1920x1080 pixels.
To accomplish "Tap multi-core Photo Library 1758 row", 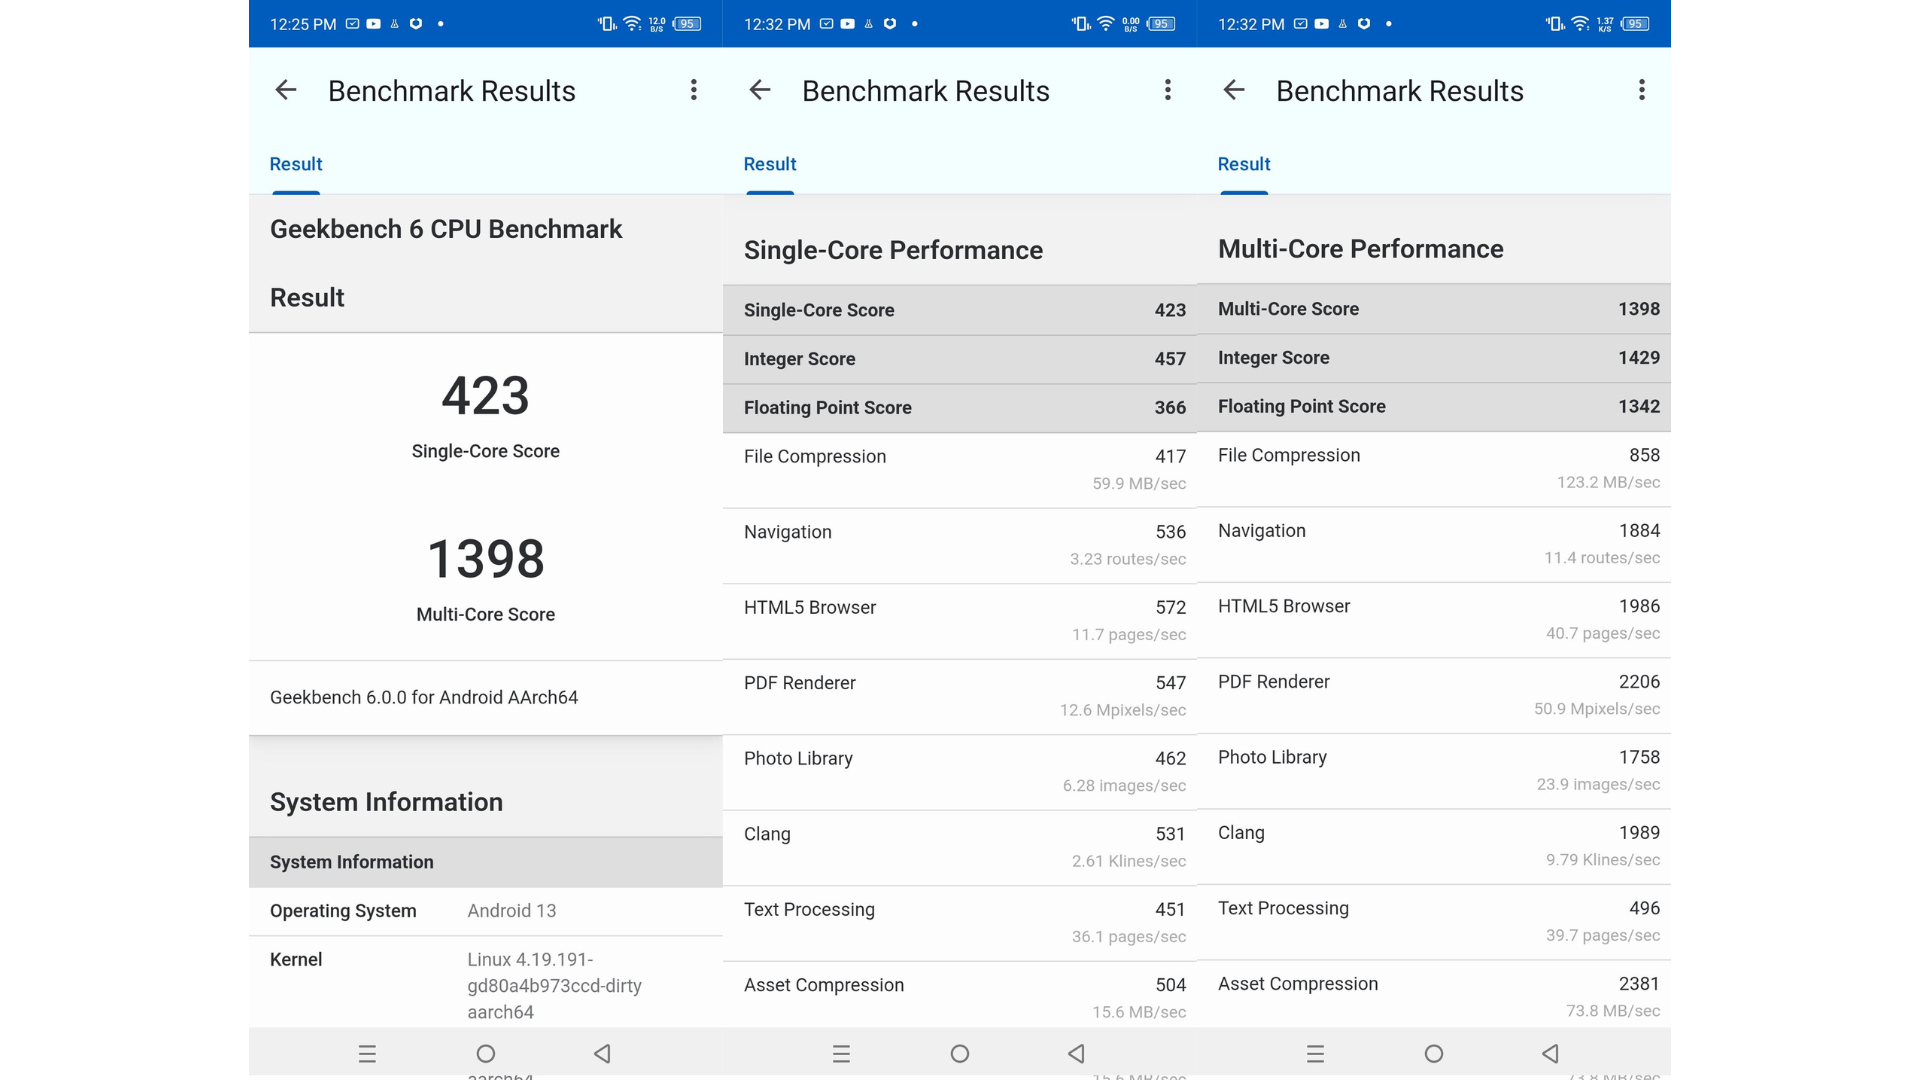I will coord(1434,771).
